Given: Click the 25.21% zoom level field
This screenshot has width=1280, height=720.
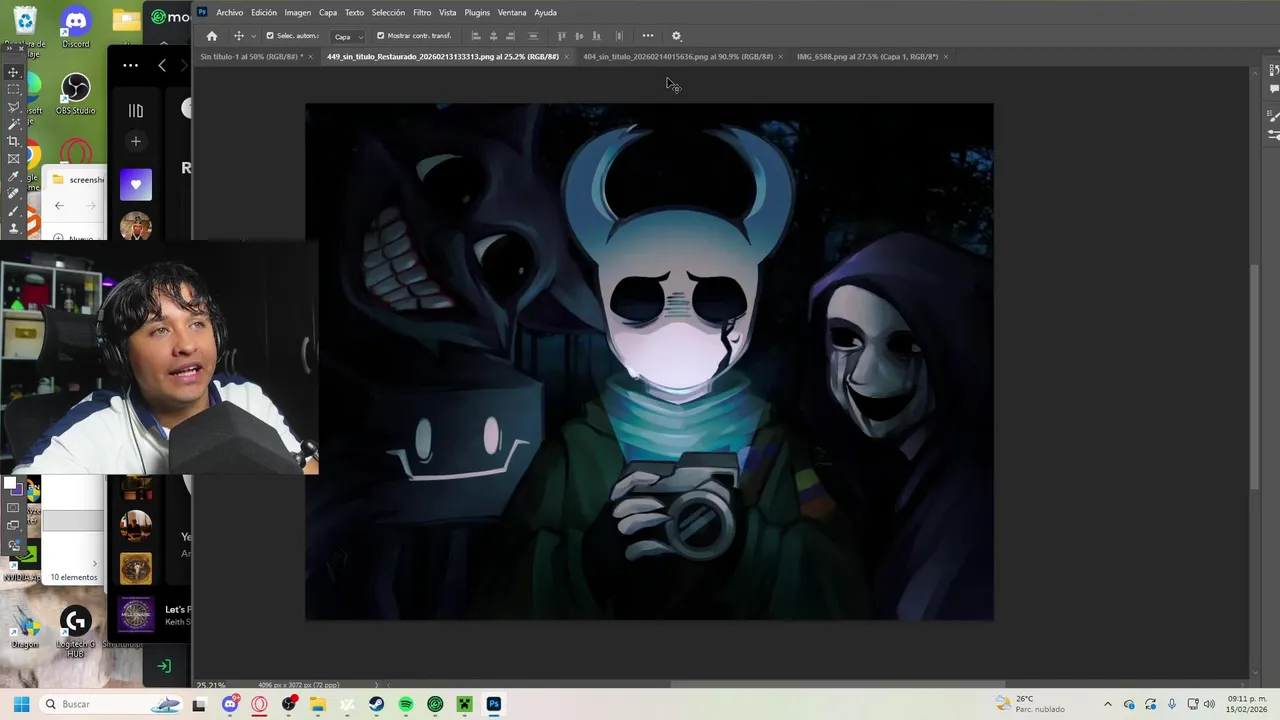Looking at the screenshot, I should point(211,685).
